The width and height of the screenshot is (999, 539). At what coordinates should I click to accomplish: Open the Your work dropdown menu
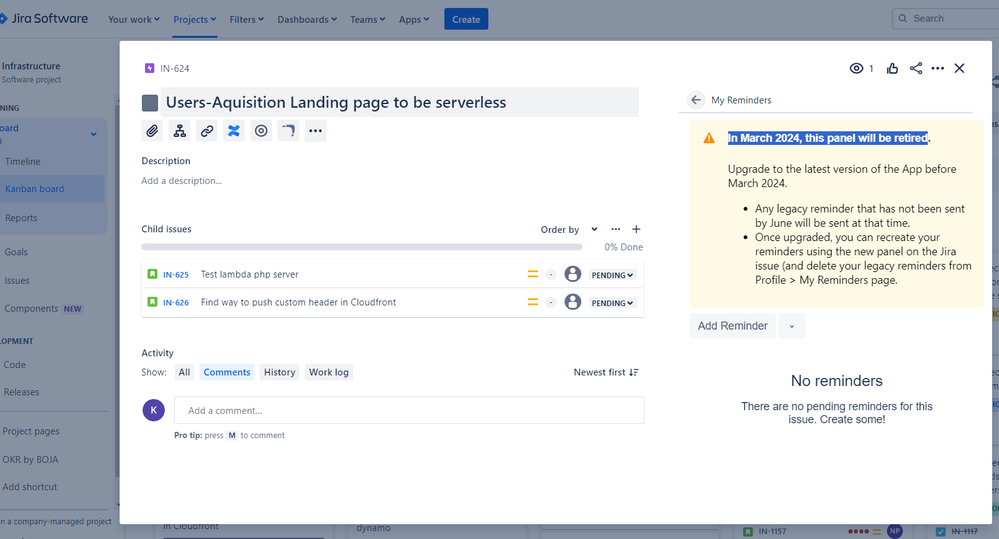pos(134,20)
